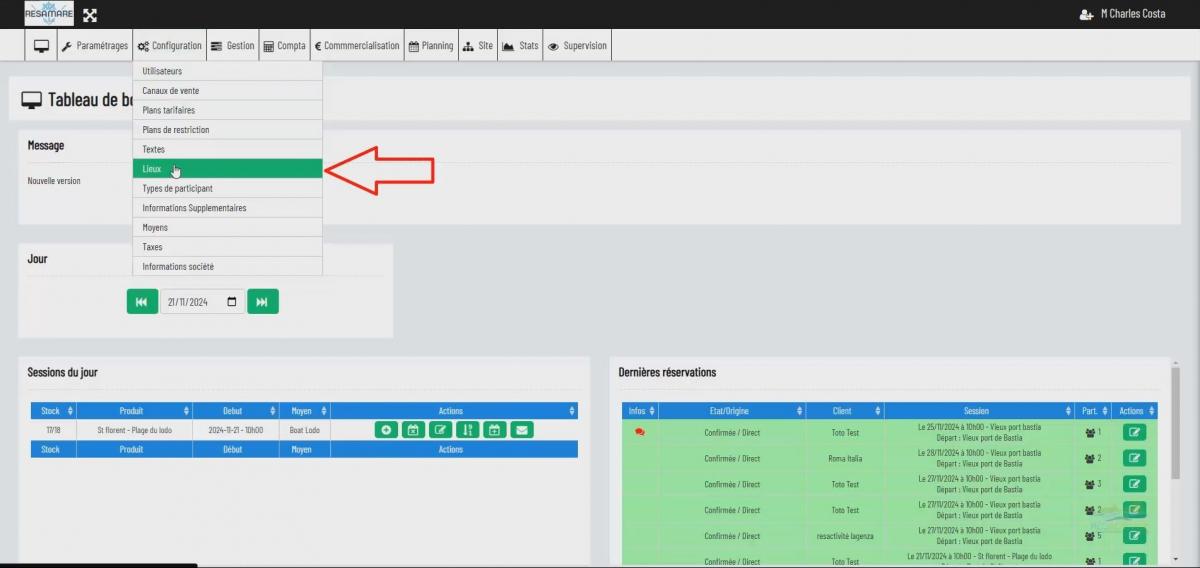Click the M Charles Costa username
This screenshot has height=568, width=1200.
pos(1132,14)
